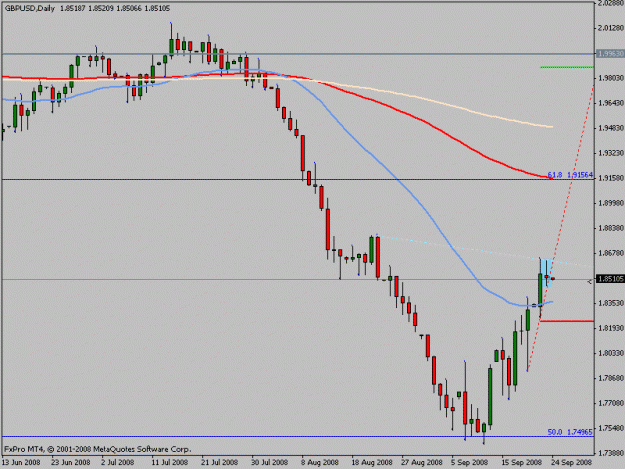
Task: Click the FxPro MT4 MetaQuotes copyright text
Action: 98,449
